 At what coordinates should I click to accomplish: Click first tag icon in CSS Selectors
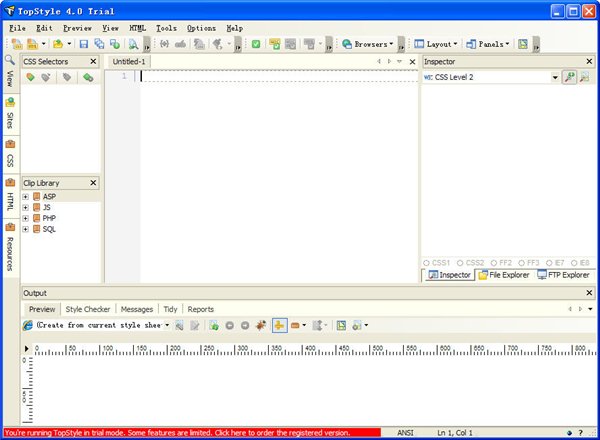(30, 78)
